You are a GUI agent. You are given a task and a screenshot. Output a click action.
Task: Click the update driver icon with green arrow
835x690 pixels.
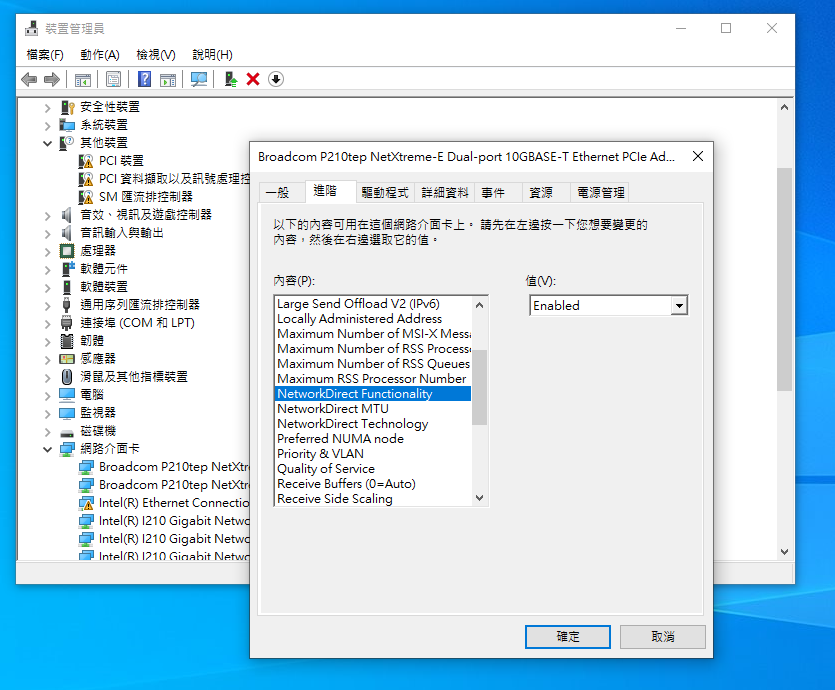click(x=230, y=79)
